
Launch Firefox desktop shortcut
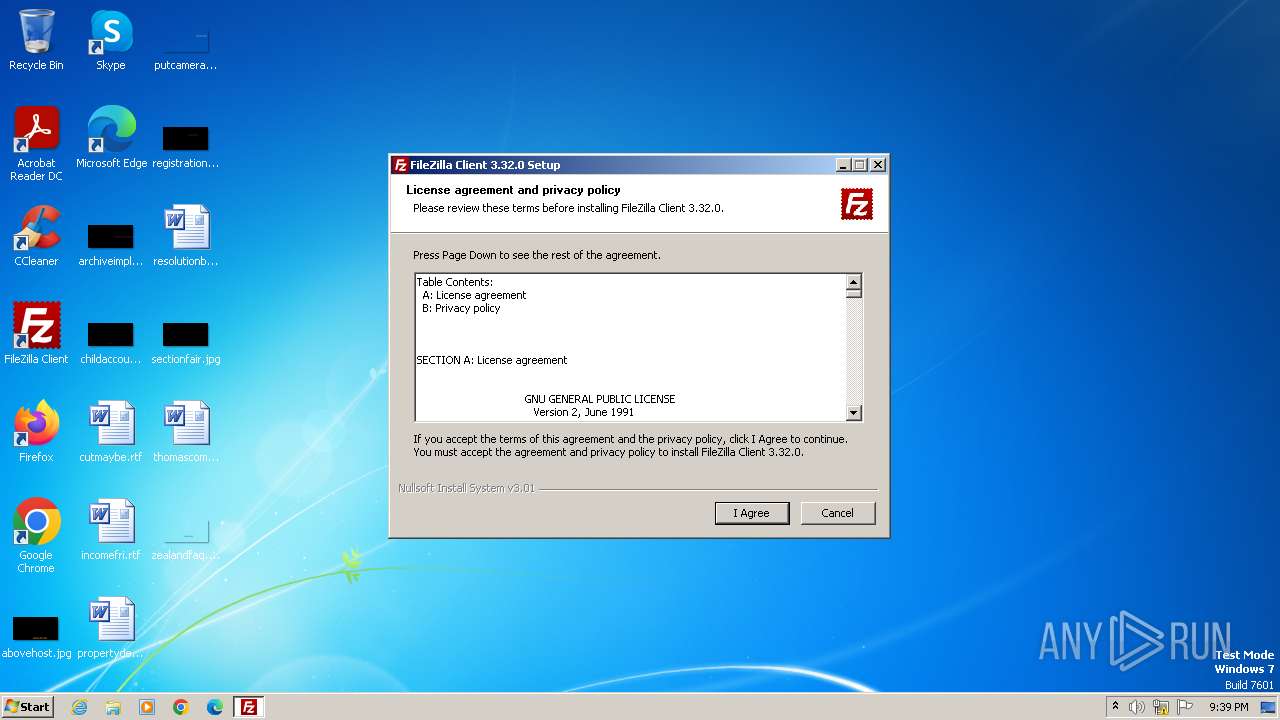[36, 432]
